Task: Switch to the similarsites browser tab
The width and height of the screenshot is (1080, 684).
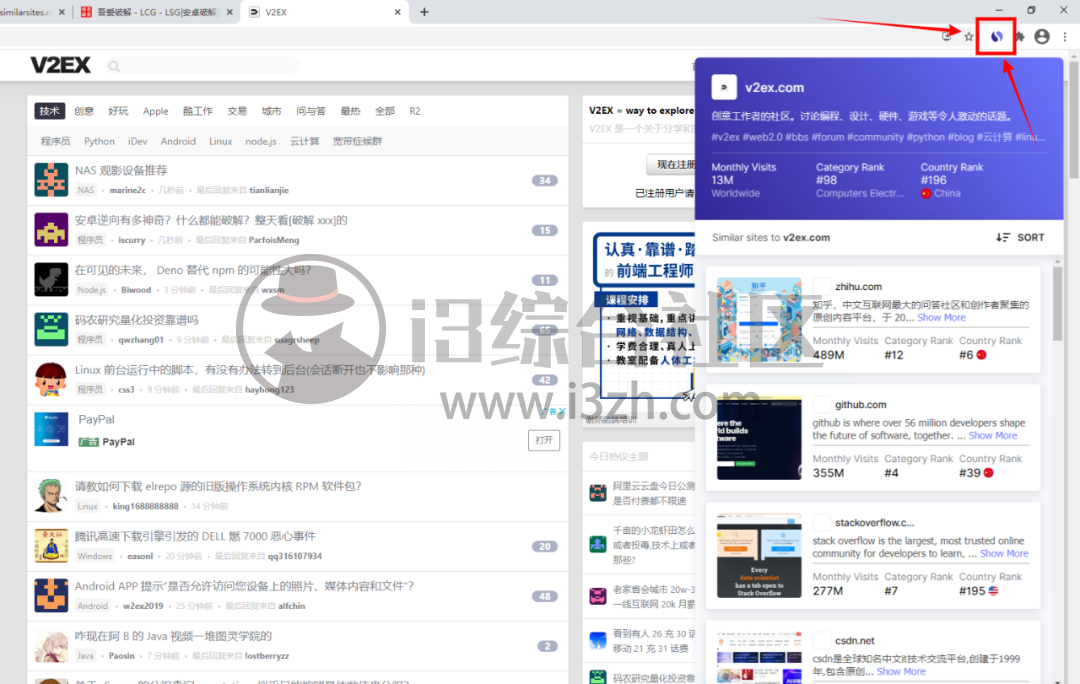Action: (x=33, y=12)
